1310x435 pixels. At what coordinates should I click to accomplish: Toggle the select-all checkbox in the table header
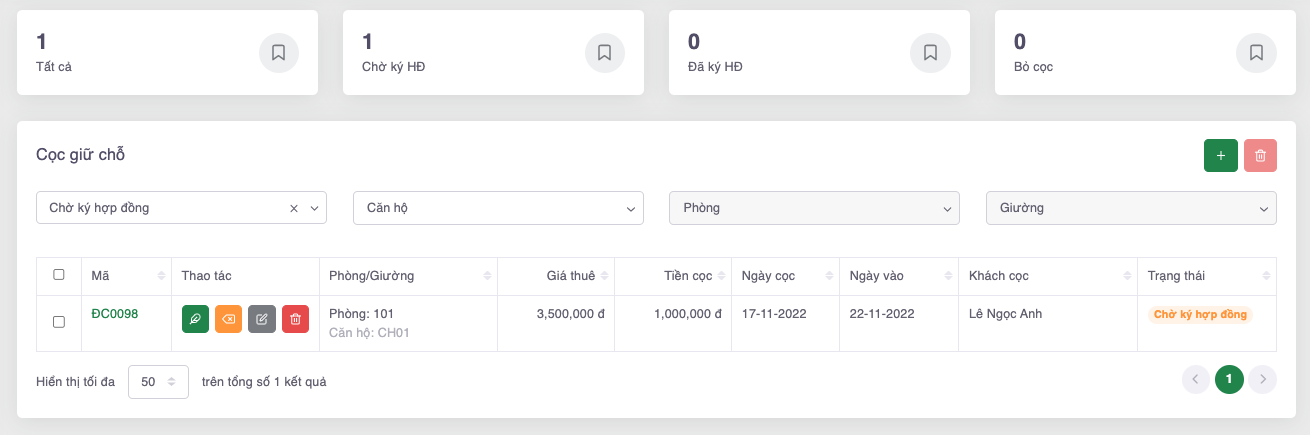click(59, 275)
